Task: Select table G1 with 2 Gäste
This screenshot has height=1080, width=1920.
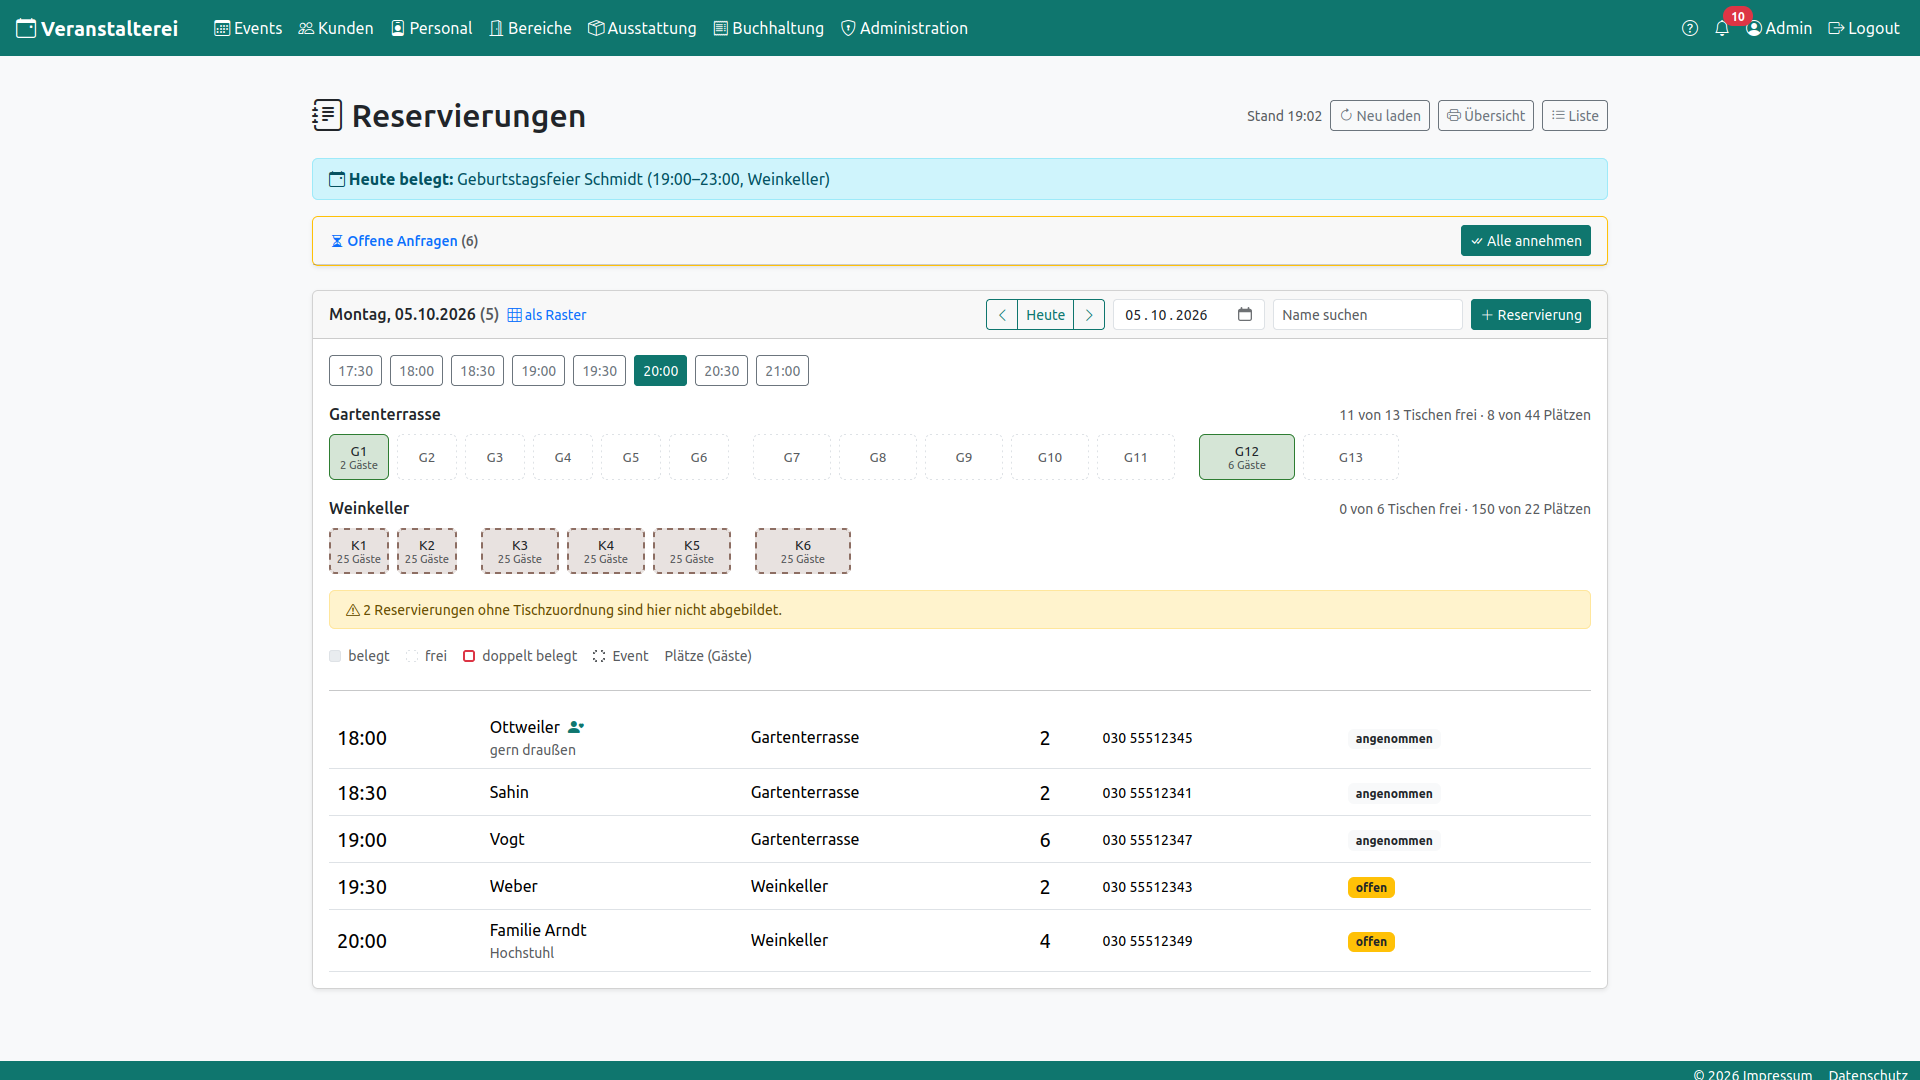Action: pos(359,457)
